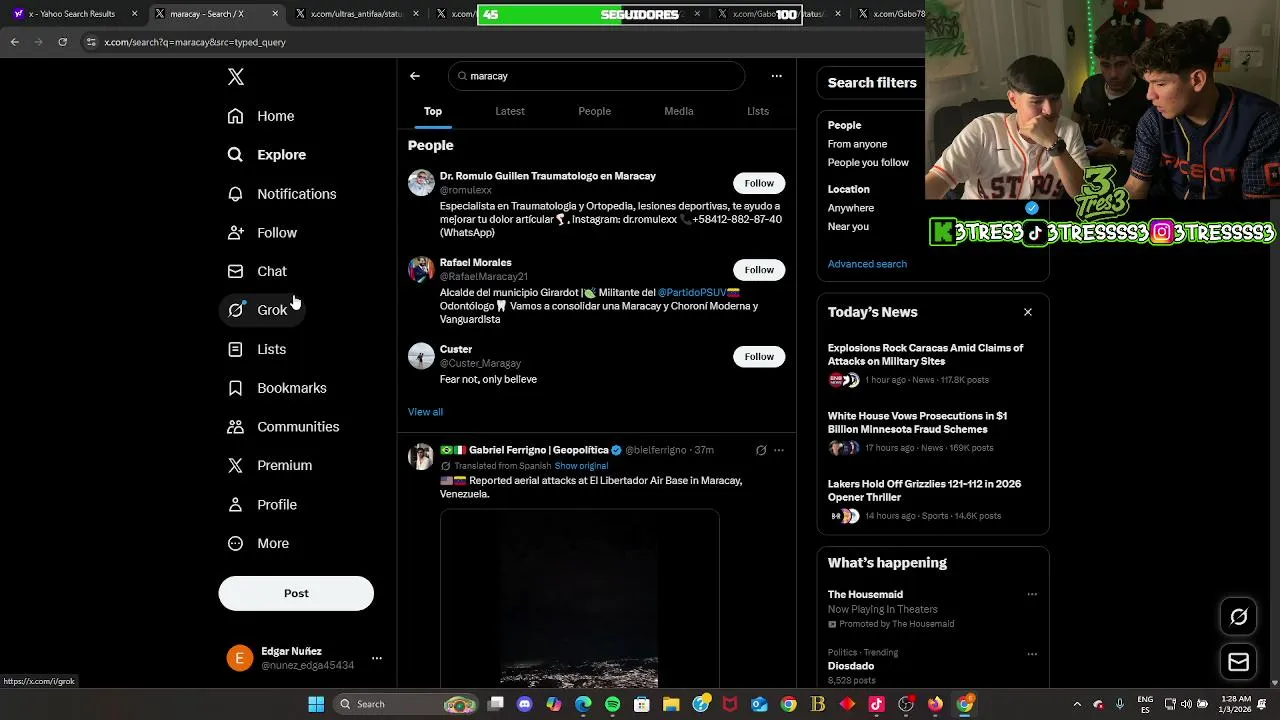Image resolution: width=1280 pixels, height=720 pixels.
Task: Select the Anywhere location filter
Action: pyautogui.click(x=851, y=208)
